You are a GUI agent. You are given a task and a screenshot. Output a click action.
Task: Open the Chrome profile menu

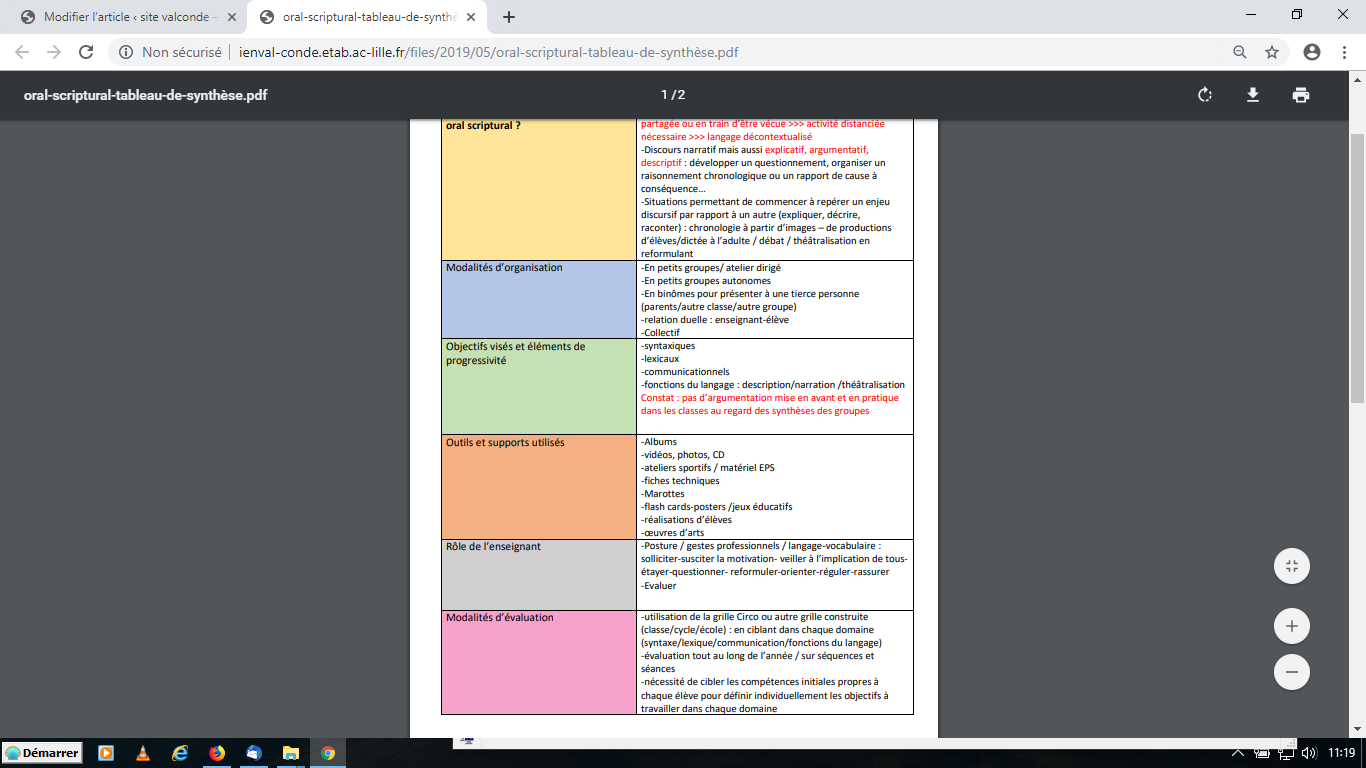[x=1312, y=52]
